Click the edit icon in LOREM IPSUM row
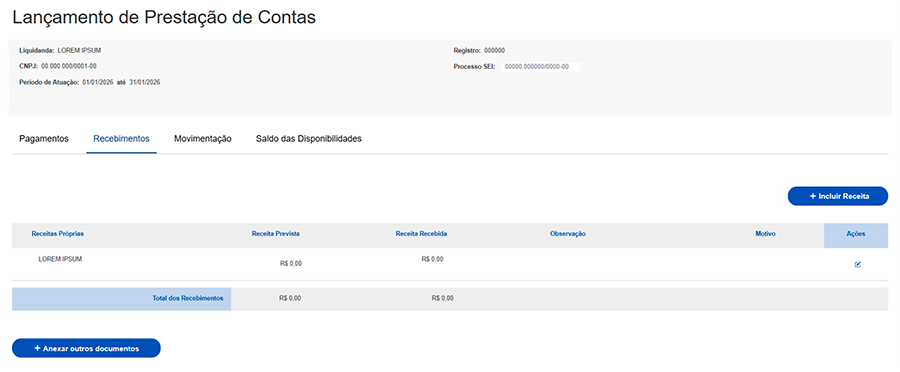 click(858, 265)
